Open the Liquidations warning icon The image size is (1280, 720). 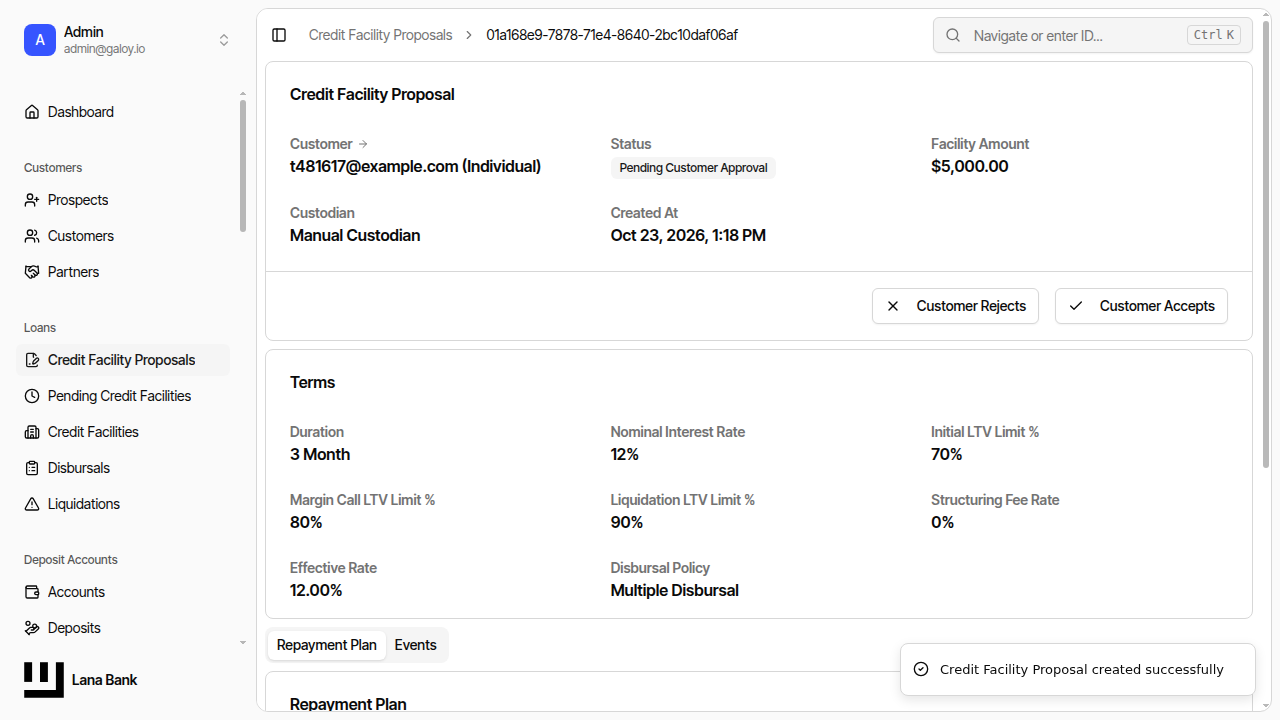point(32,504)
